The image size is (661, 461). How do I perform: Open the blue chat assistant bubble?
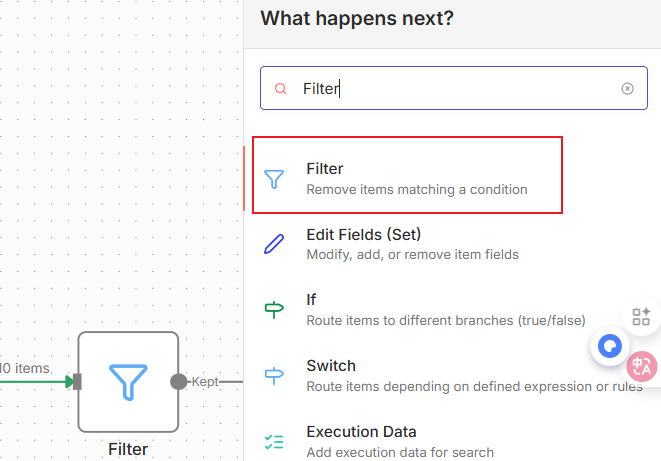click(609, 347)
